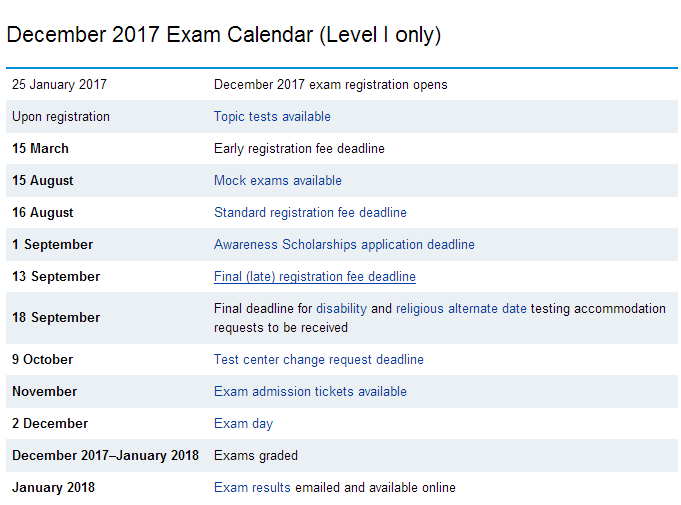This screenshot has width=681, height=505.
Task: Click the Exams graded text
Action: click(256, 456)
